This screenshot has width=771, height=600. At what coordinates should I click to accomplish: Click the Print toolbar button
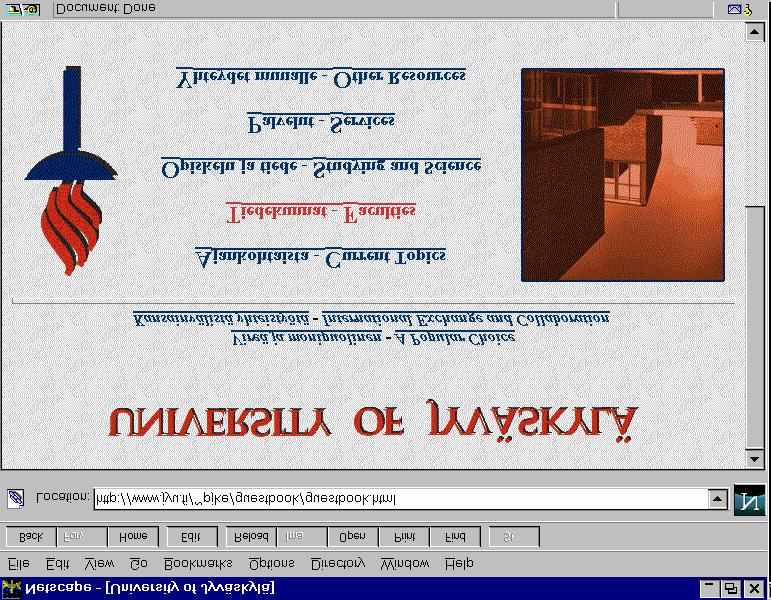click(404, 537)
